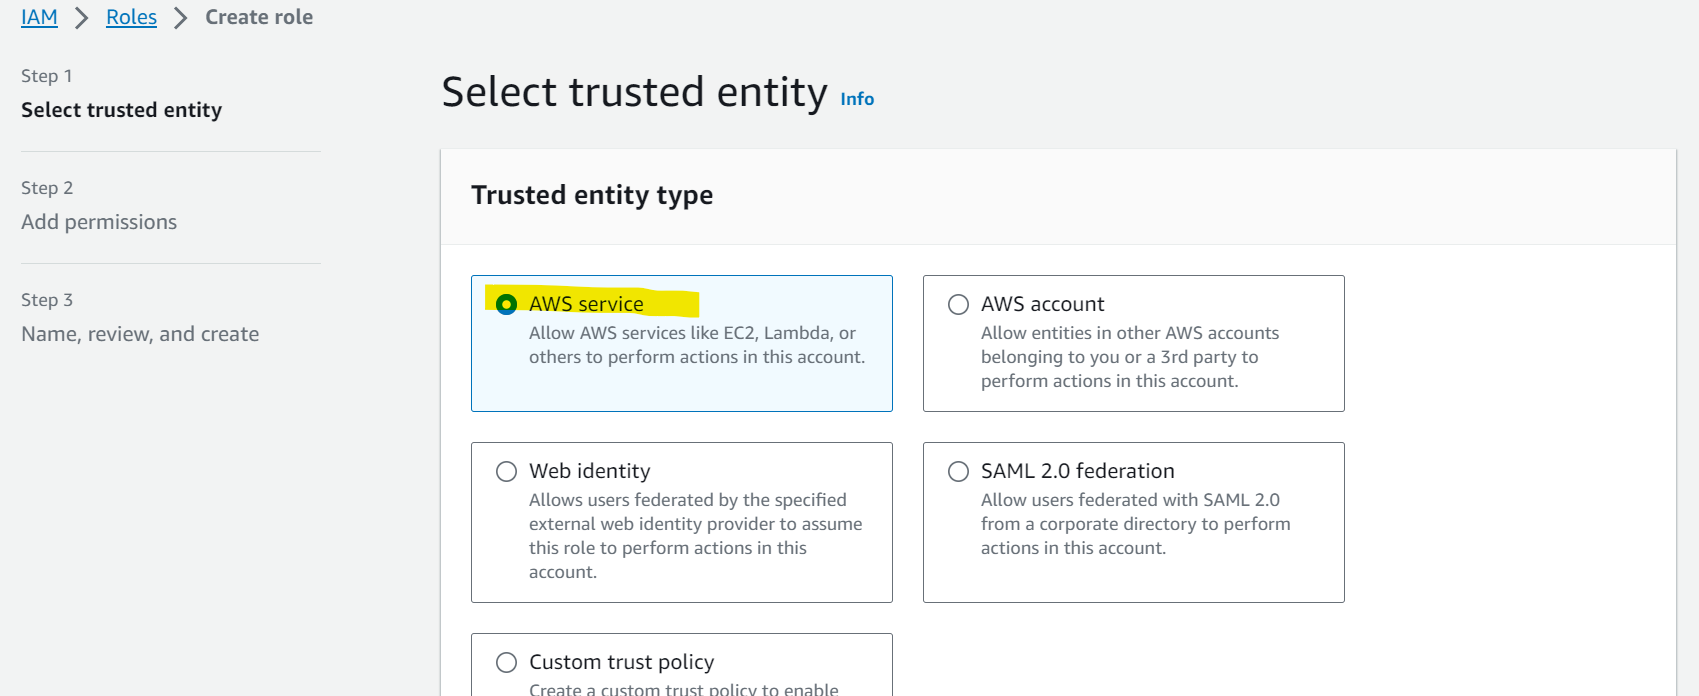This screenshot has height=696, width=1699.
Task: Click the chevron arrow after Roles breadcrumb
Action: point(181,18)
